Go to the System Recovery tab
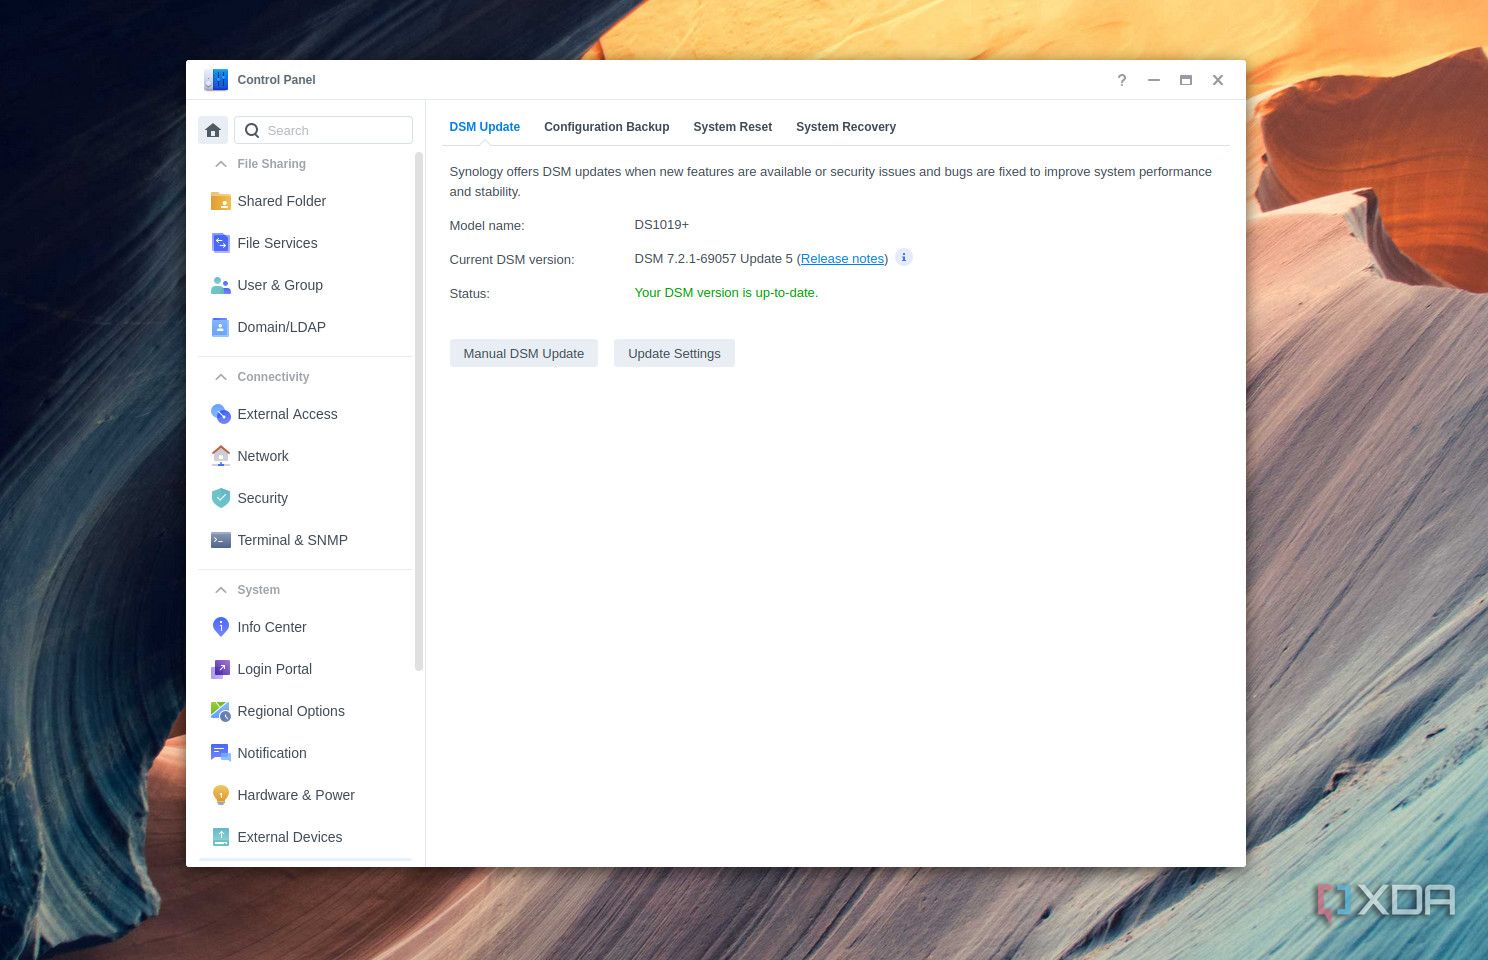 pos(846,127)
